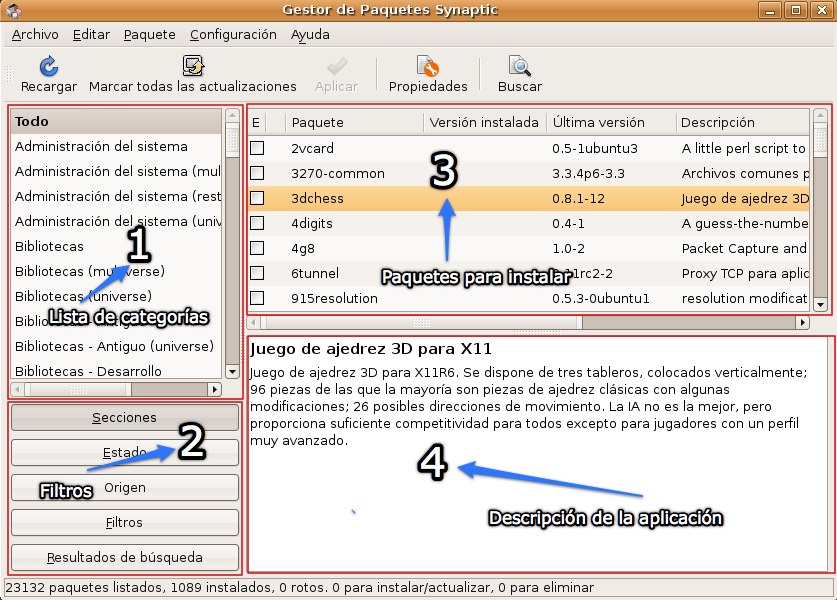Screen dimensions: 837x600
Task: Sort by the Paquete column header
Action: (354, 123)
